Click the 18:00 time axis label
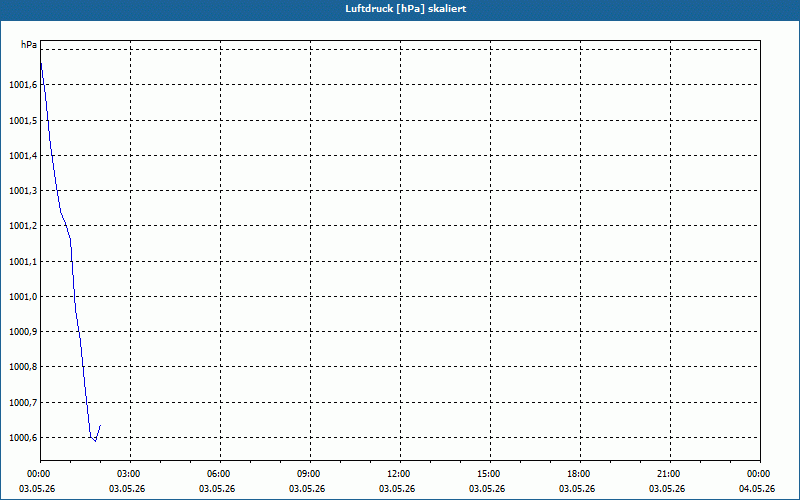The image size is (800, 500). coord(580,474)
